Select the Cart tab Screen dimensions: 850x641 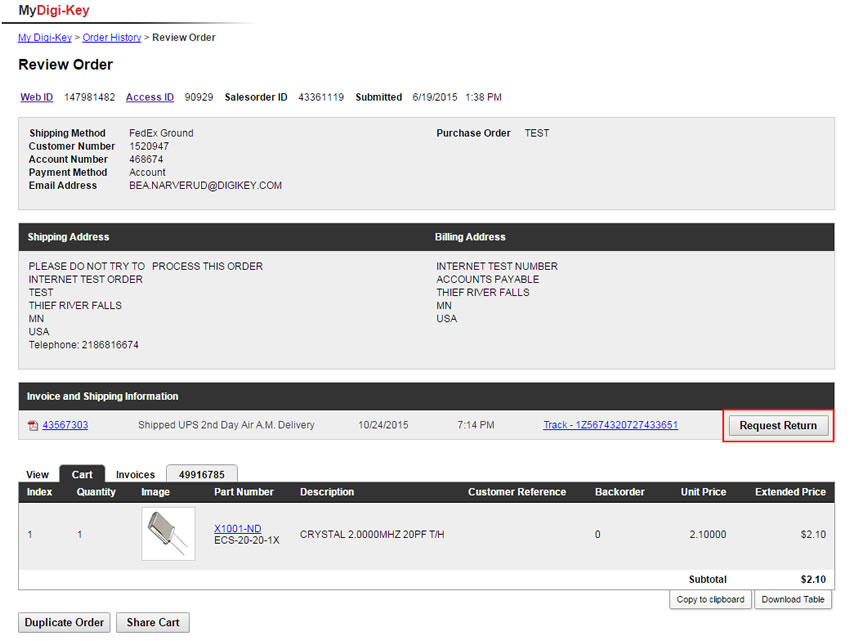tap(82, 475)
